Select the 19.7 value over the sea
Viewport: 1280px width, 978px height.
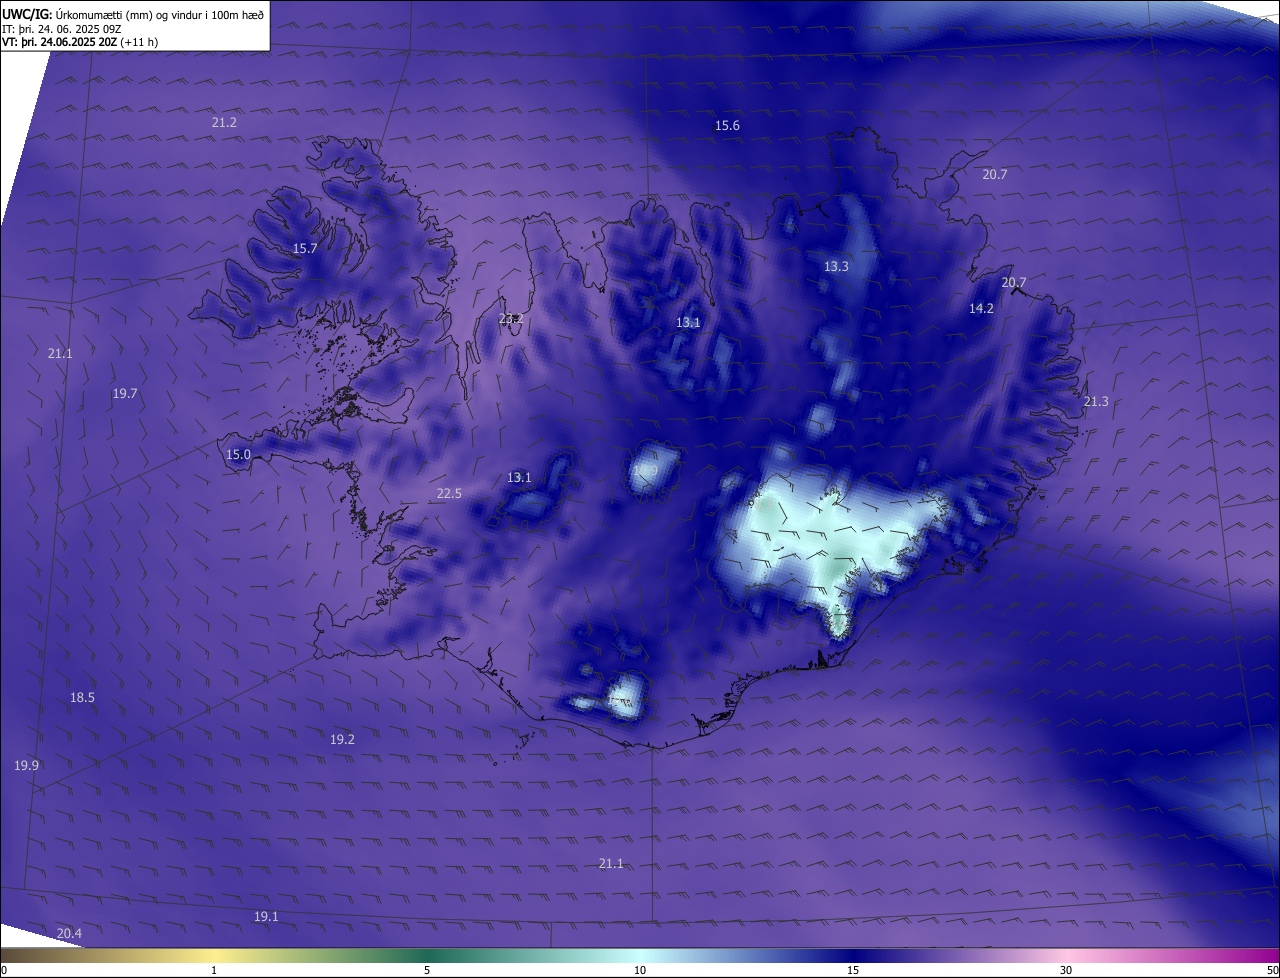coord(125,394)
